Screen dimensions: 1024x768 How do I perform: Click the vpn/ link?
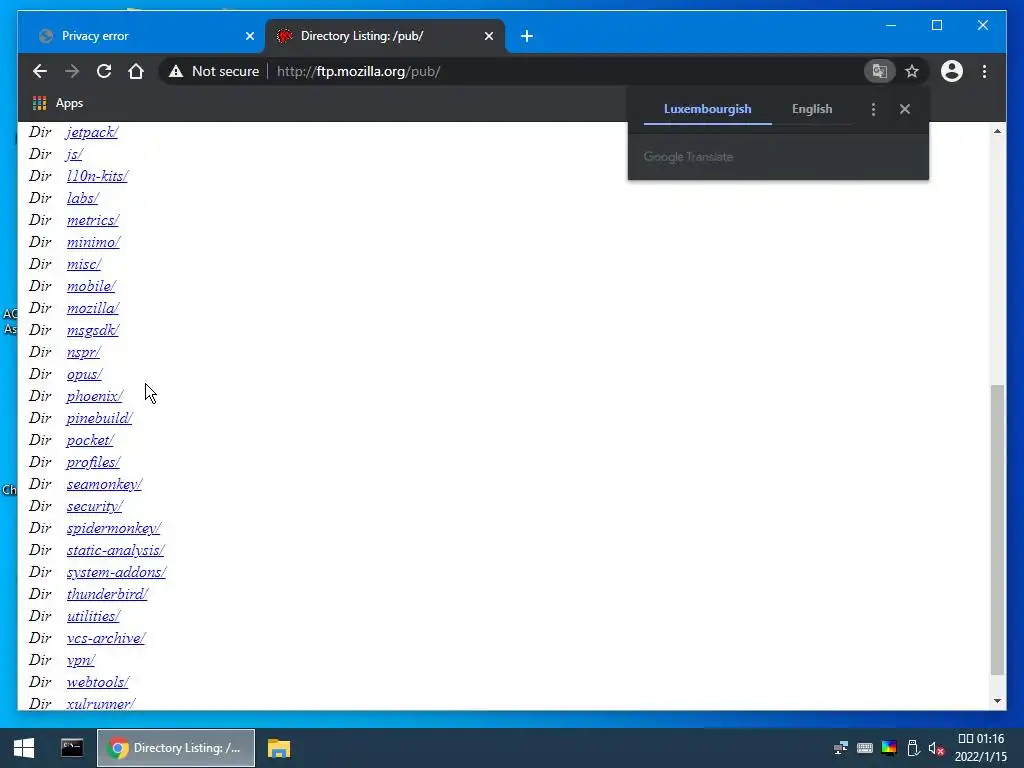(x=81, y=660)
